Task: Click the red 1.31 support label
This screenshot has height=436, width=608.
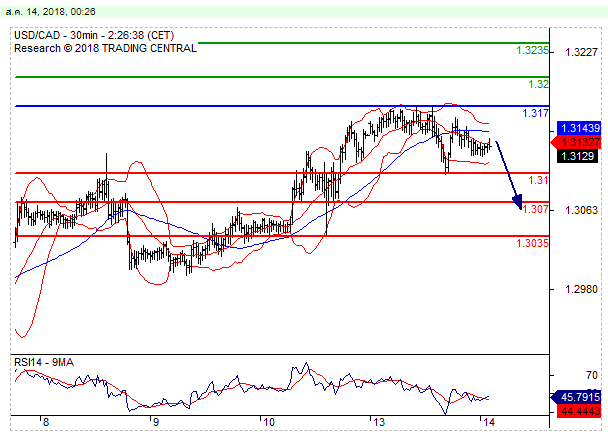Action: click(539, 180)
